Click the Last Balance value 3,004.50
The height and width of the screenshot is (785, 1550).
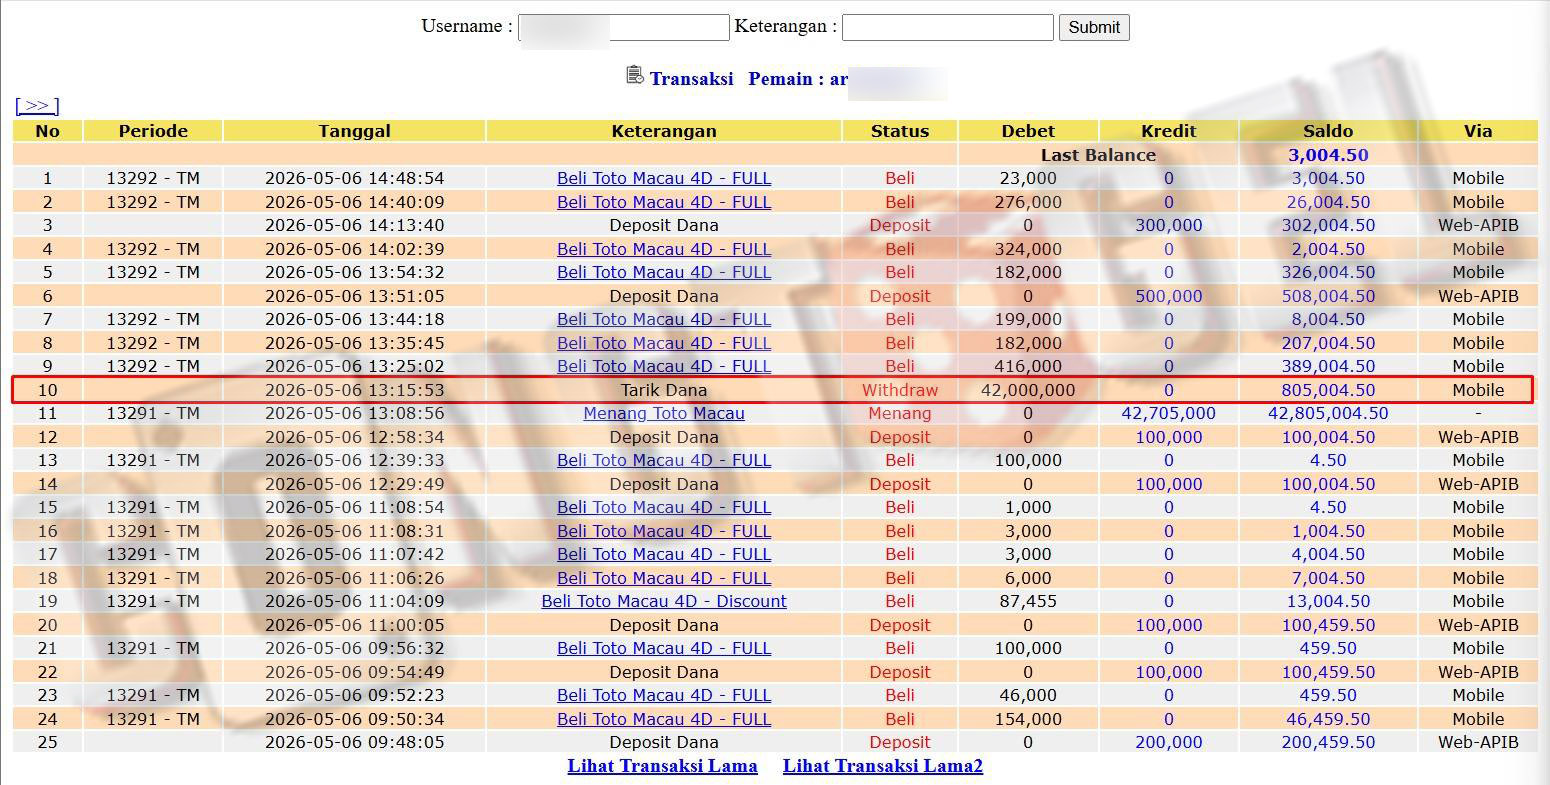tap(1328, 155)
